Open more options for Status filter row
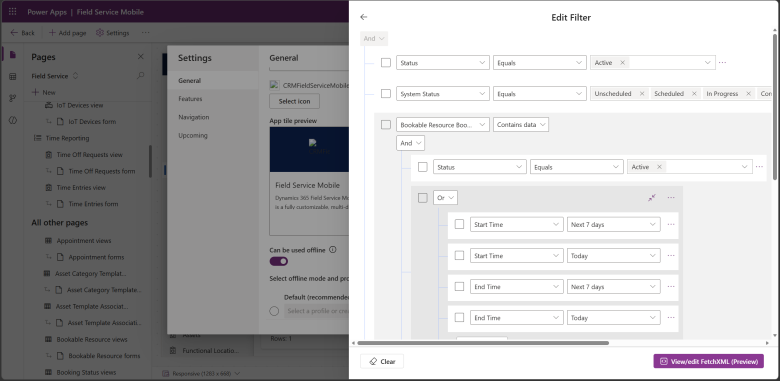Viewport: 780px width, 381px height. point(722,63)
